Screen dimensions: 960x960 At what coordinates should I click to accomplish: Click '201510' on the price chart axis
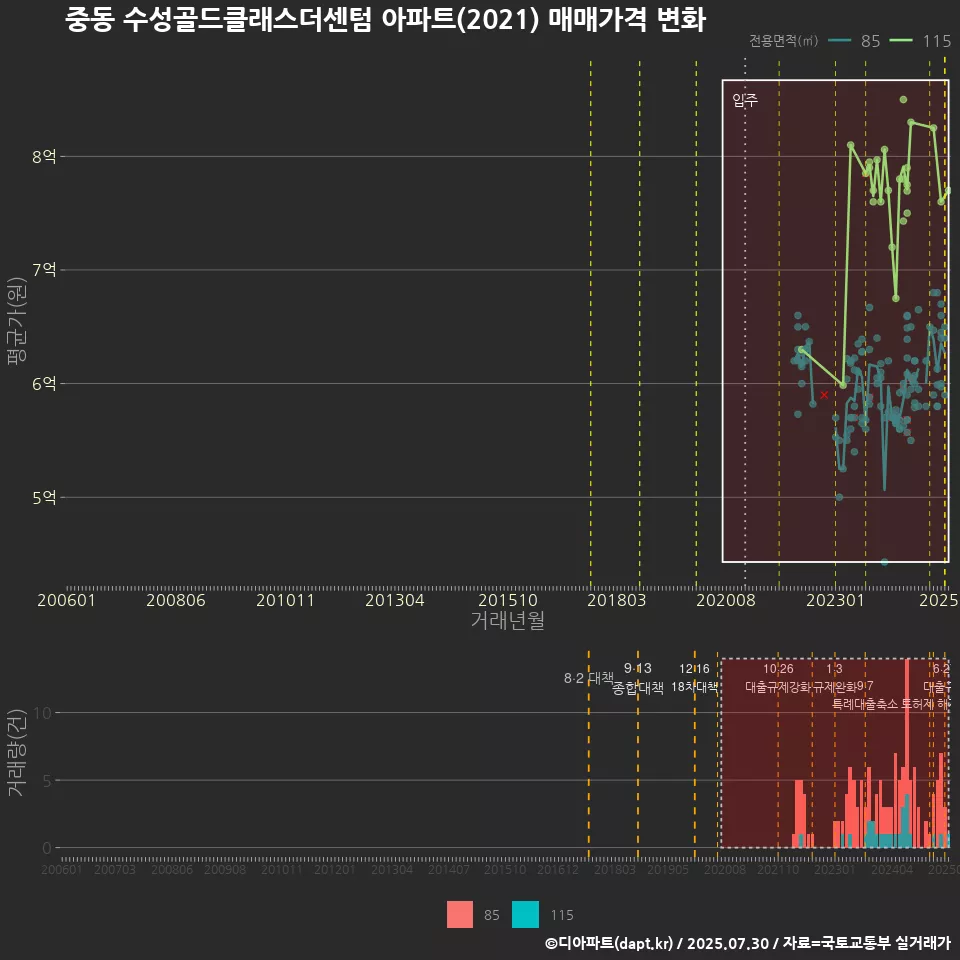pyautogui.click(x=508, y=600)
